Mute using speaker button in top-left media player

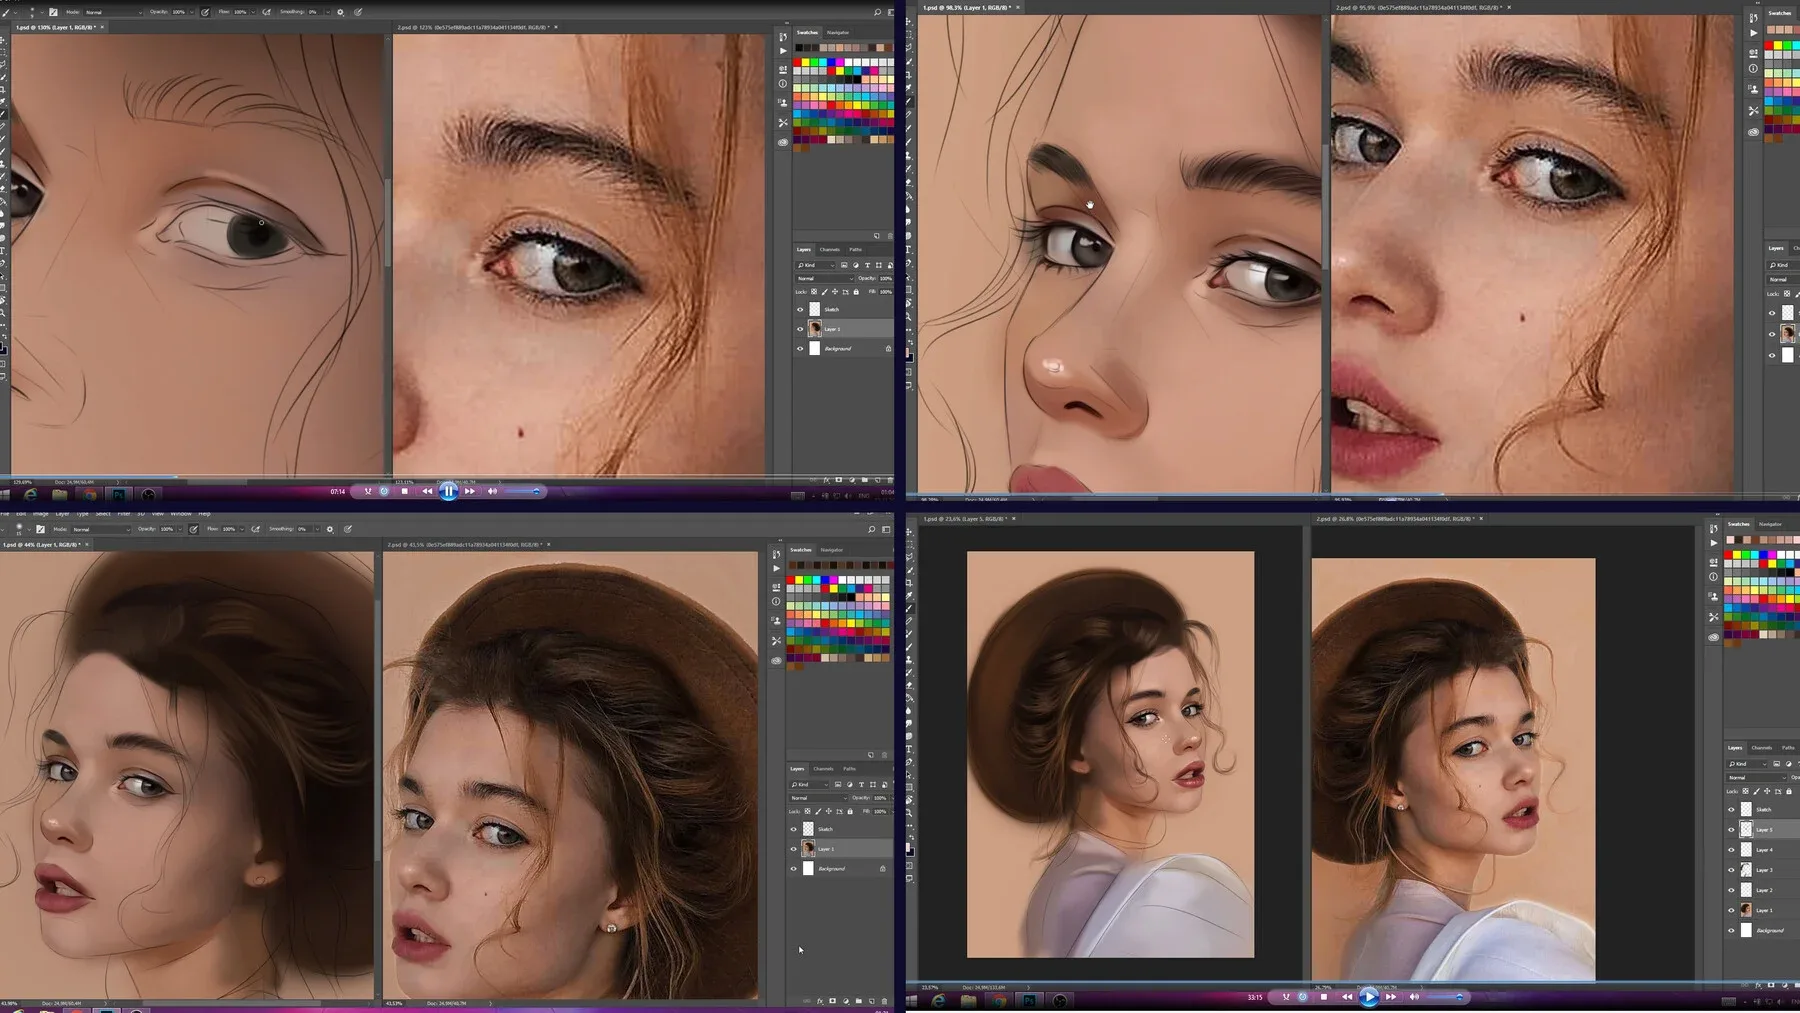[492, 491]
